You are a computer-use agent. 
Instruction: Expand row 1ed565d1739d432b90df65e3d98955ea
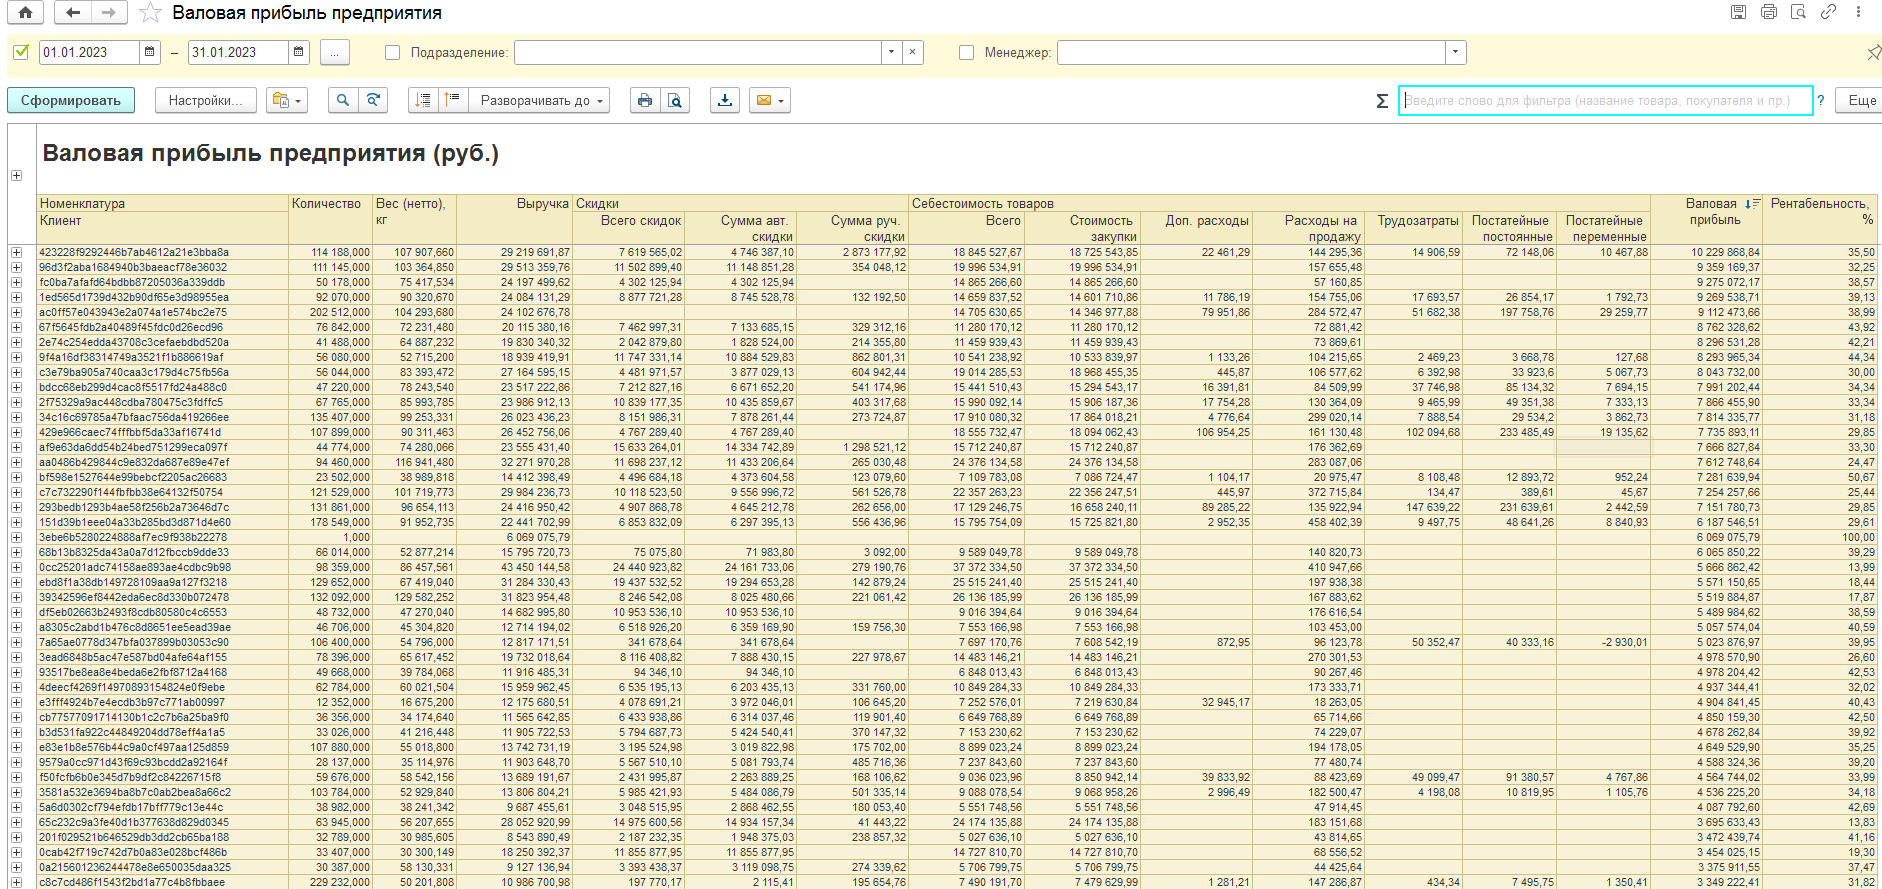coord(16,297)
